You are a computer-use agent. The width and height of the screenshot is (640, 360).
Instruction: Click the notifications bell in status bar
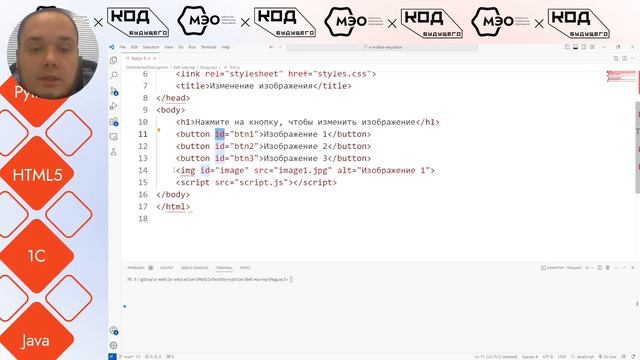[x=633, y=357]
